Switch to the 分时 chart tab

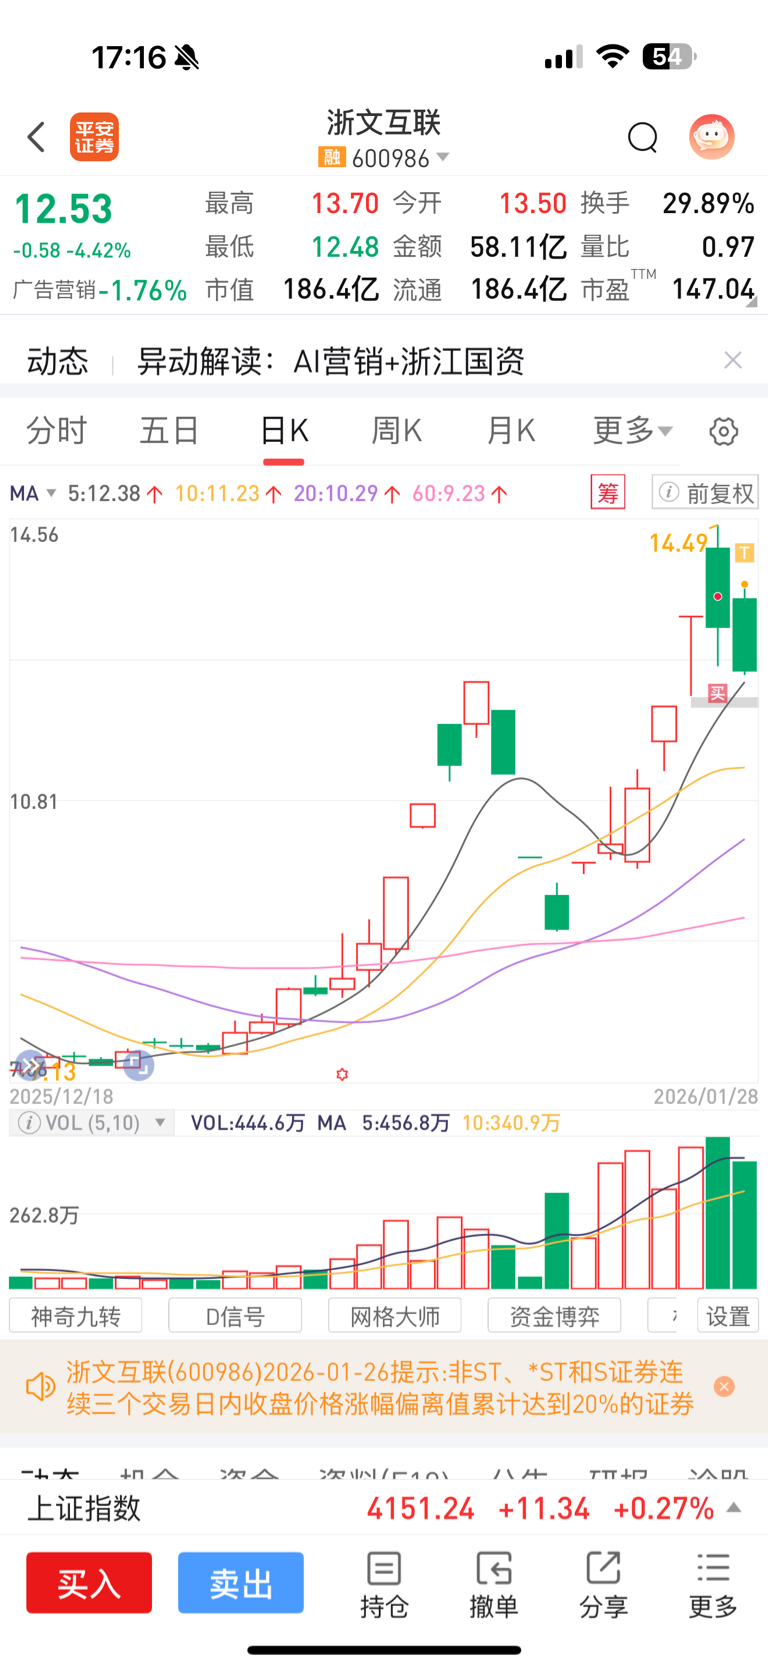pos(57,431)
